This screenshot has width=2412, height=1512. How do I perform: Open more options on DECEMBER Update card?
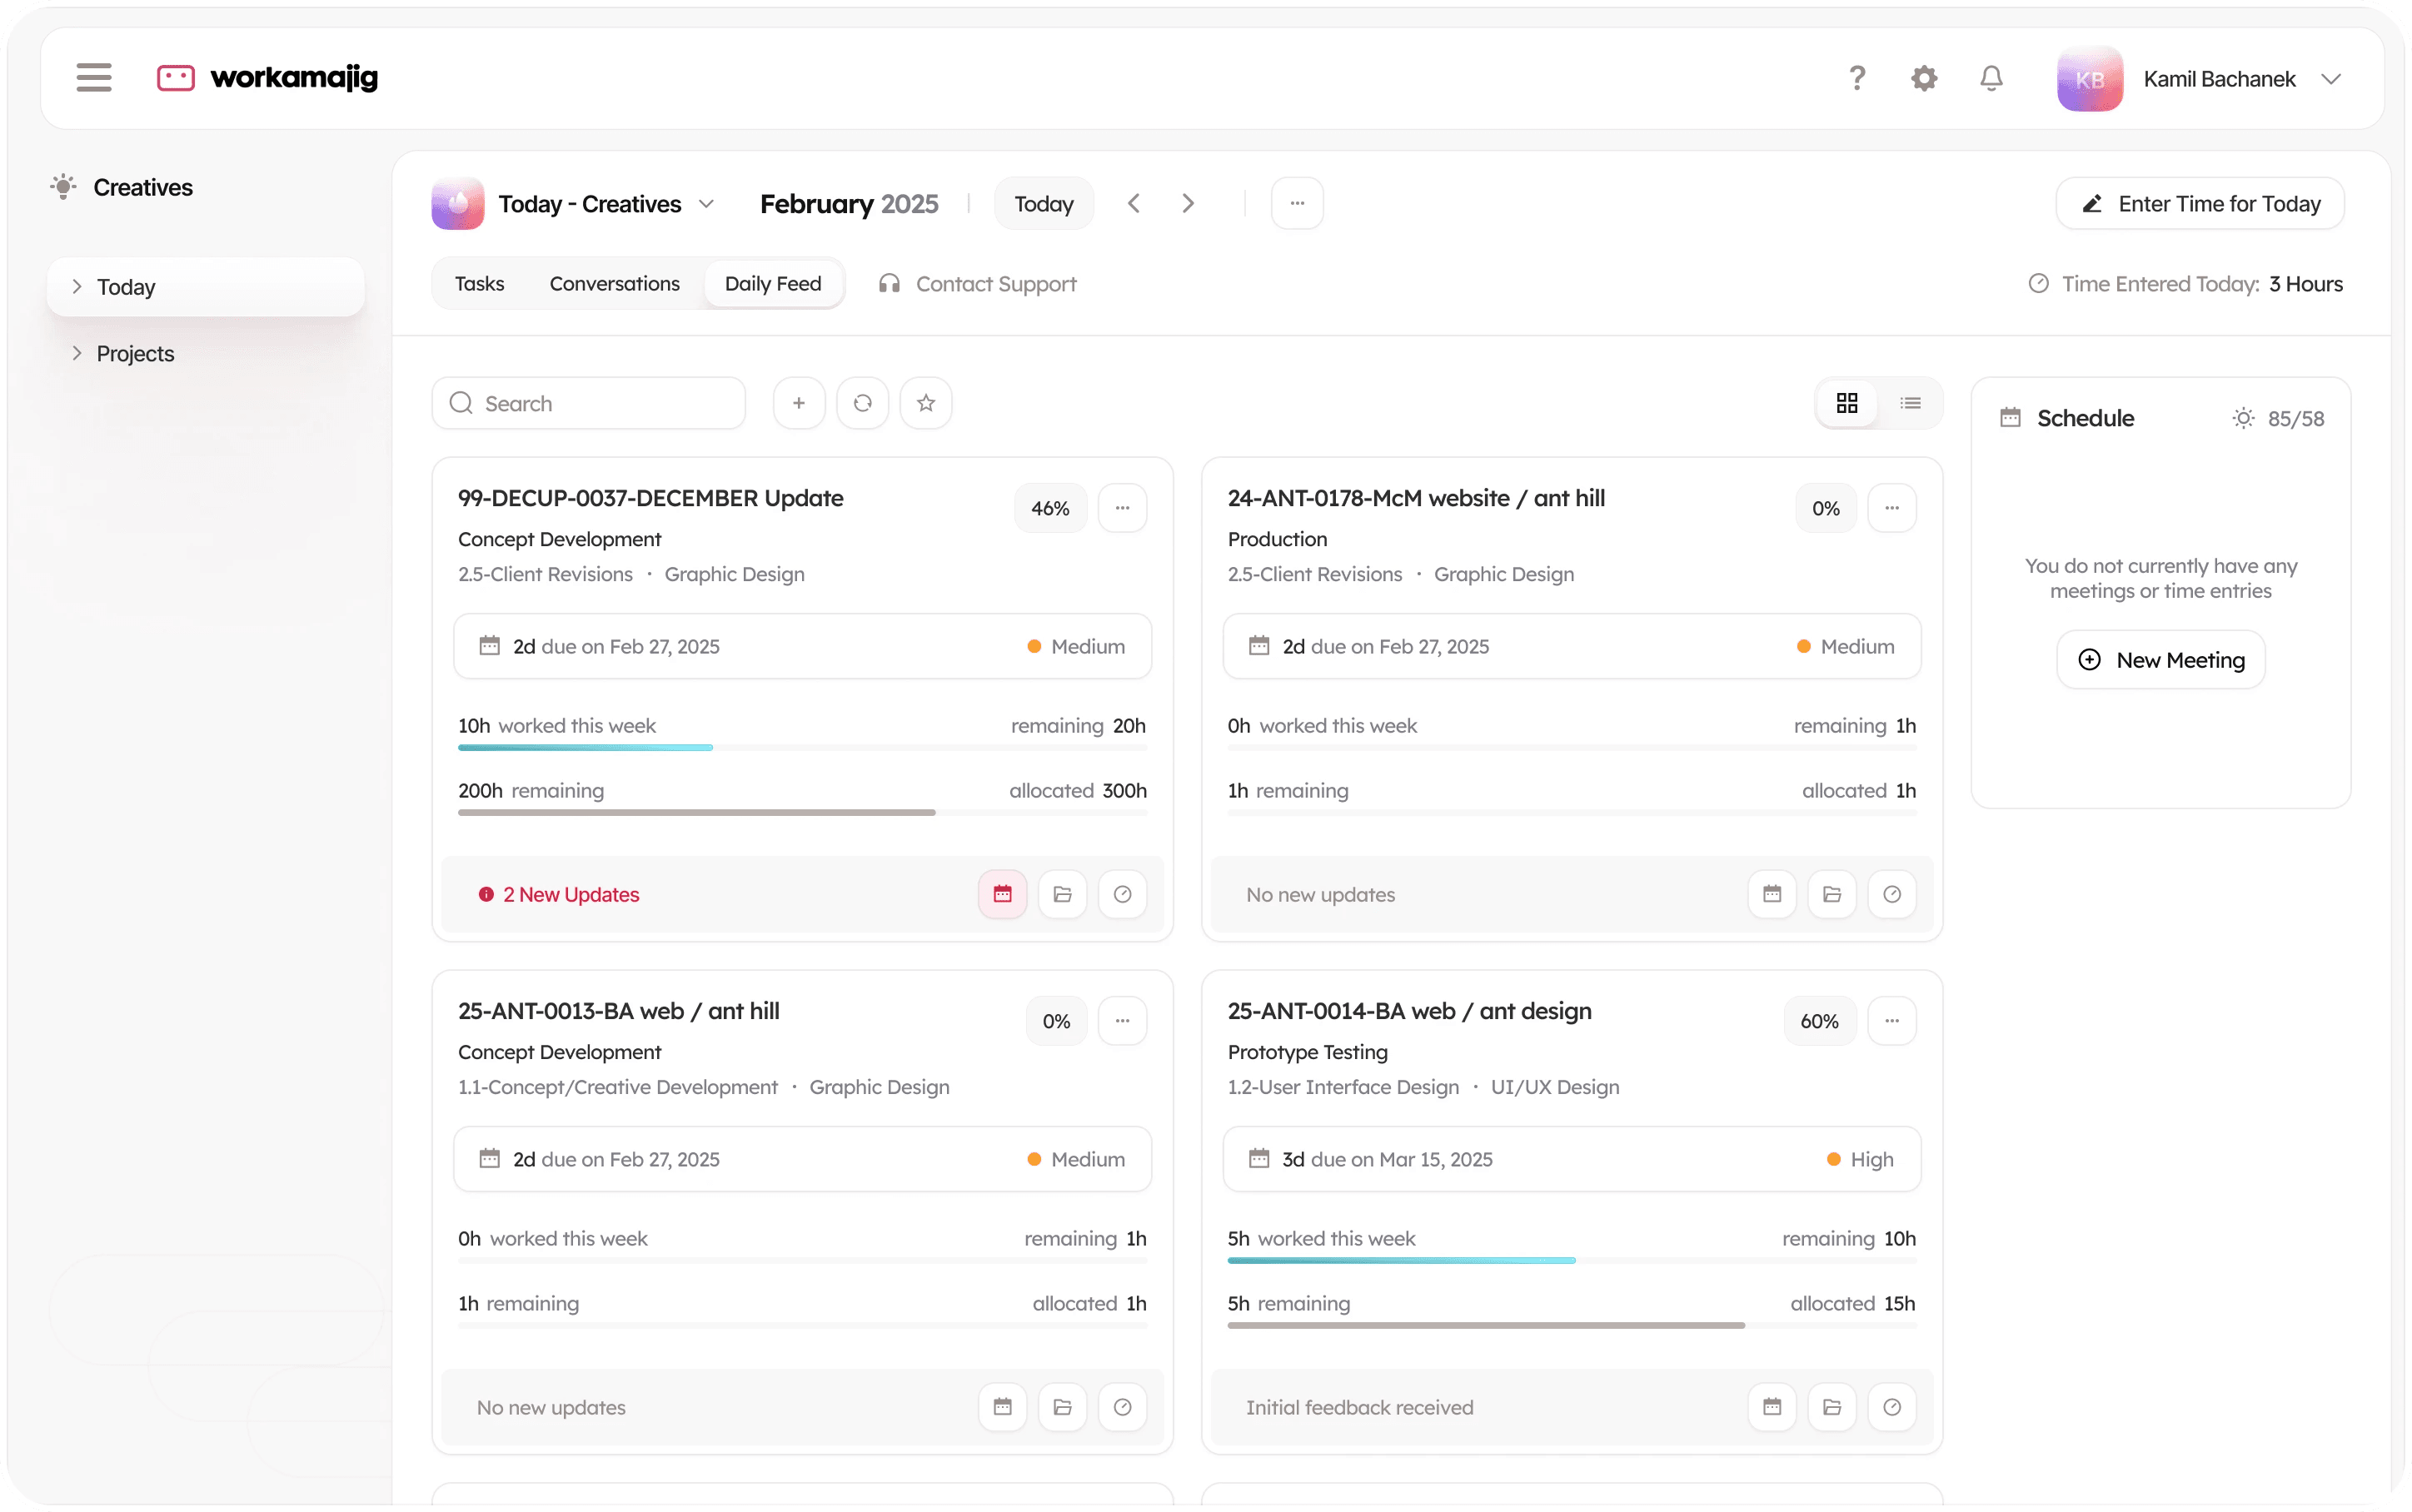[1122, 508]
